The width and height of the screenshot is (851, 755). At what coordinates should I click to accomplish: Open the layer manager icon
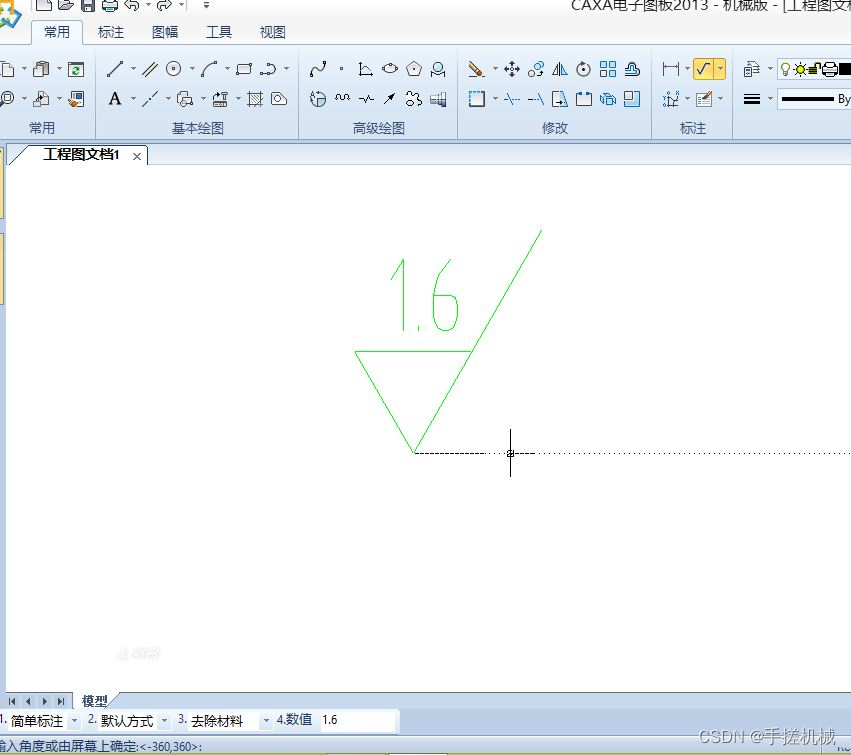point(751,69)
